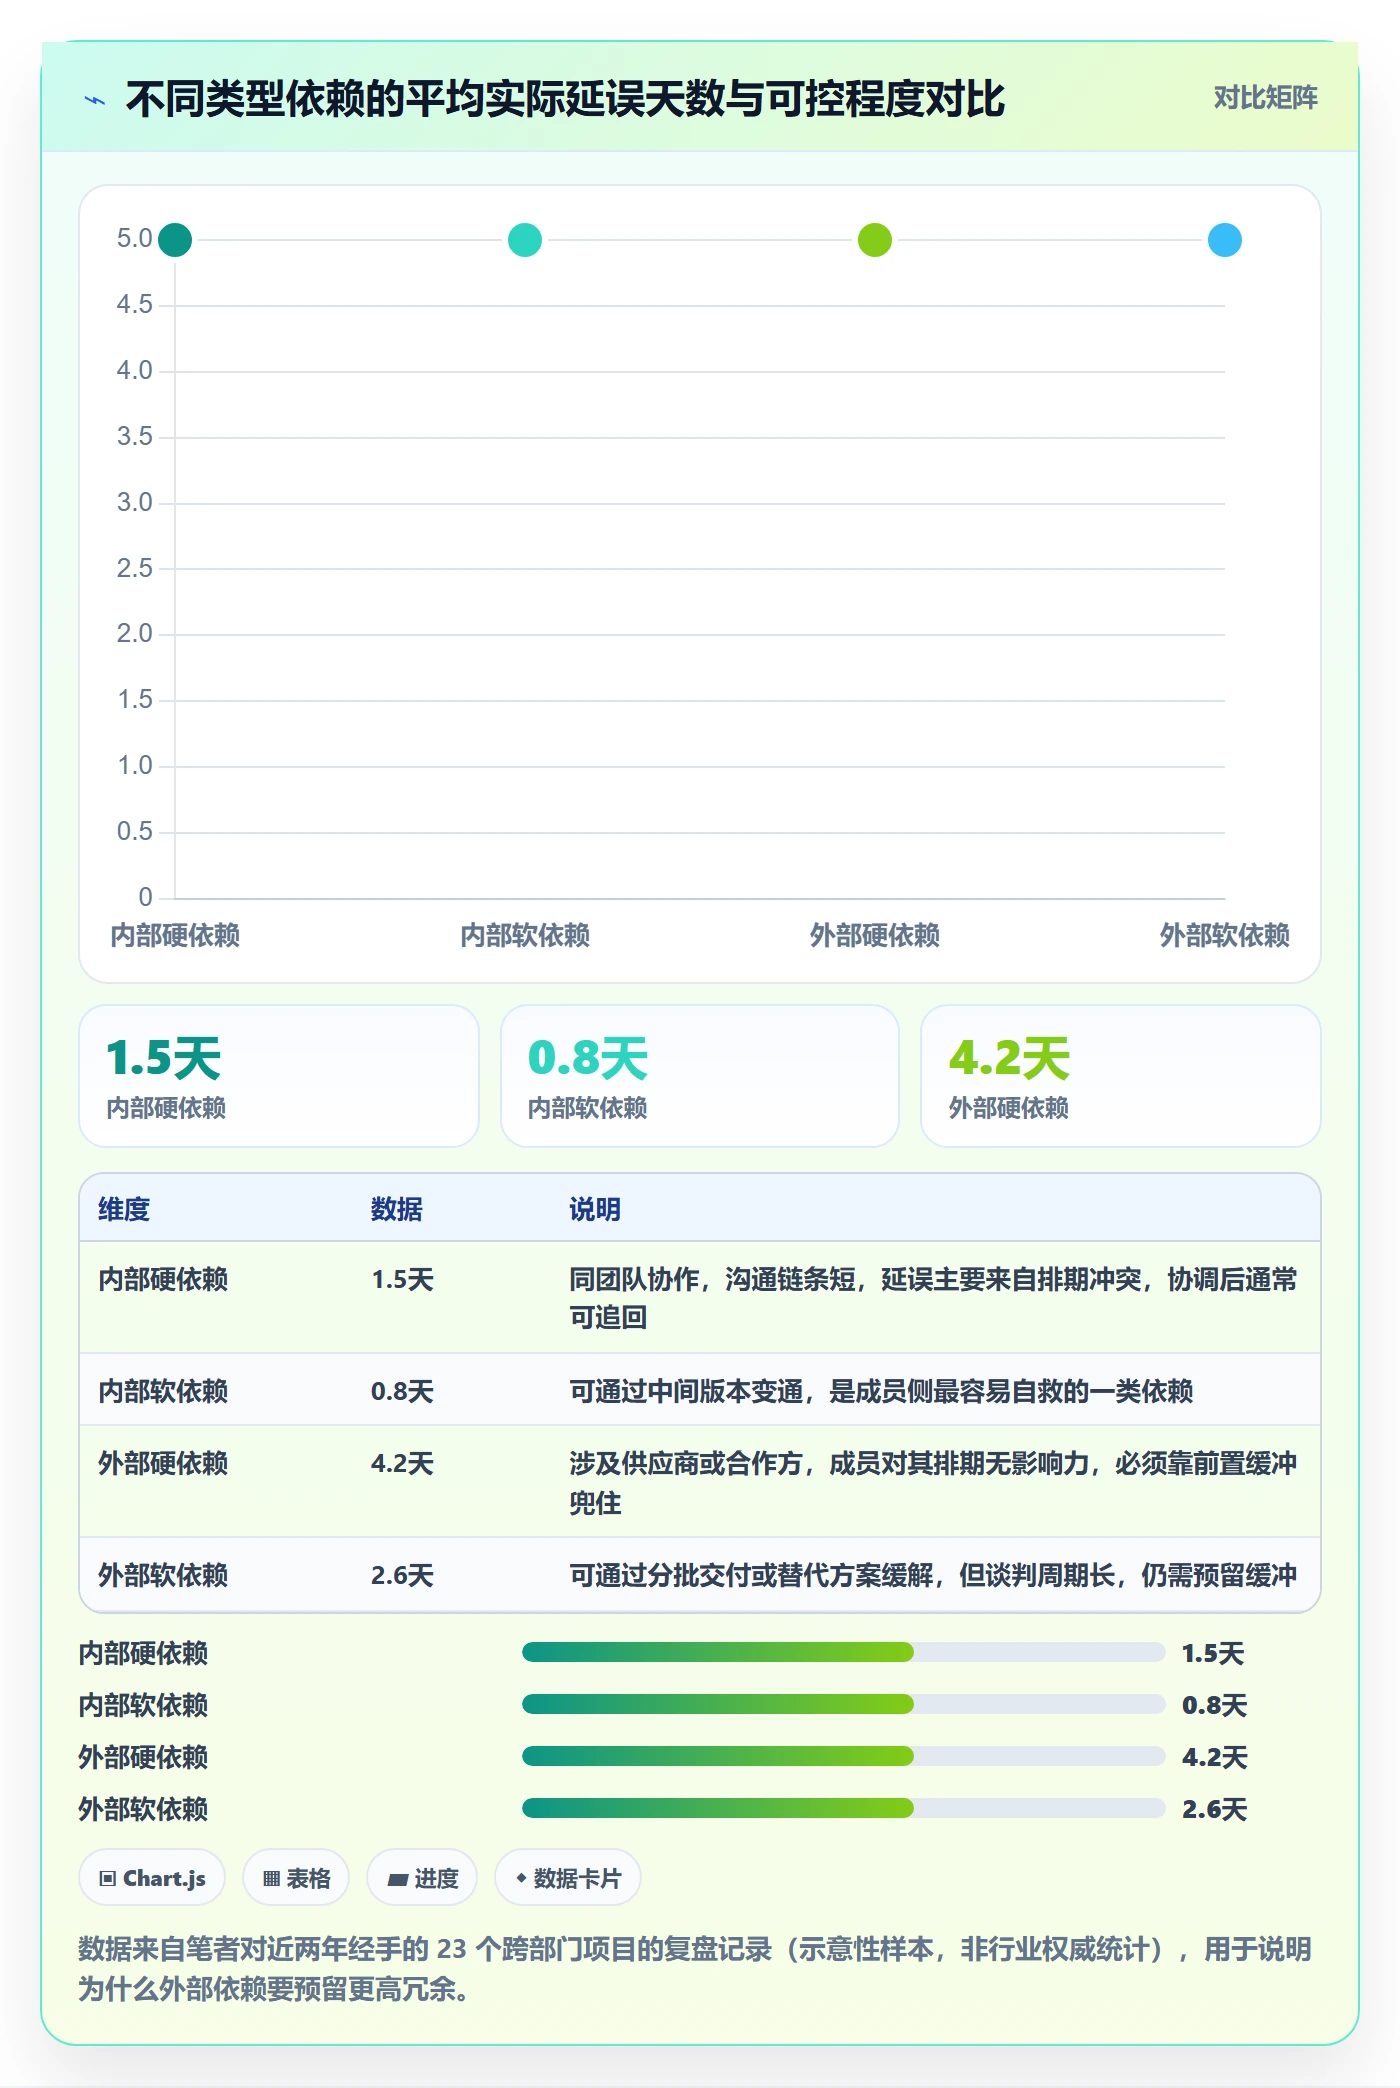Click the footnote starting 数据来自笔者
Image resolution: width=1400 pixels, height=2088 pixels.
(695, 1969)
